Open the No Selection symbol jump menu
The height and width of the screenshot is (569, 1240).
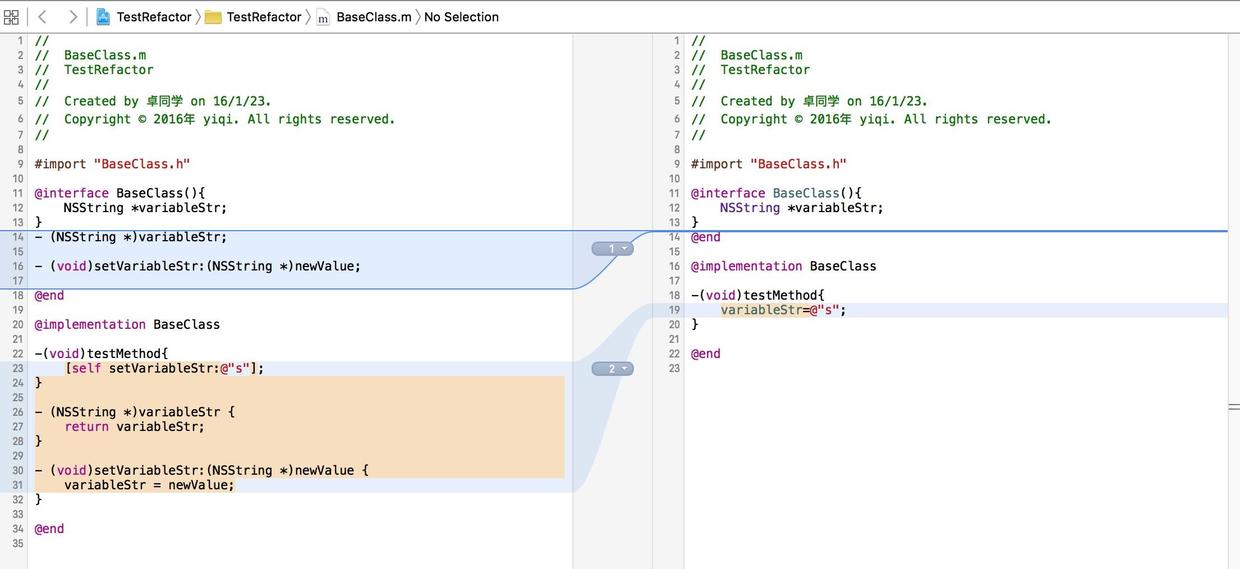coord(461,17)
